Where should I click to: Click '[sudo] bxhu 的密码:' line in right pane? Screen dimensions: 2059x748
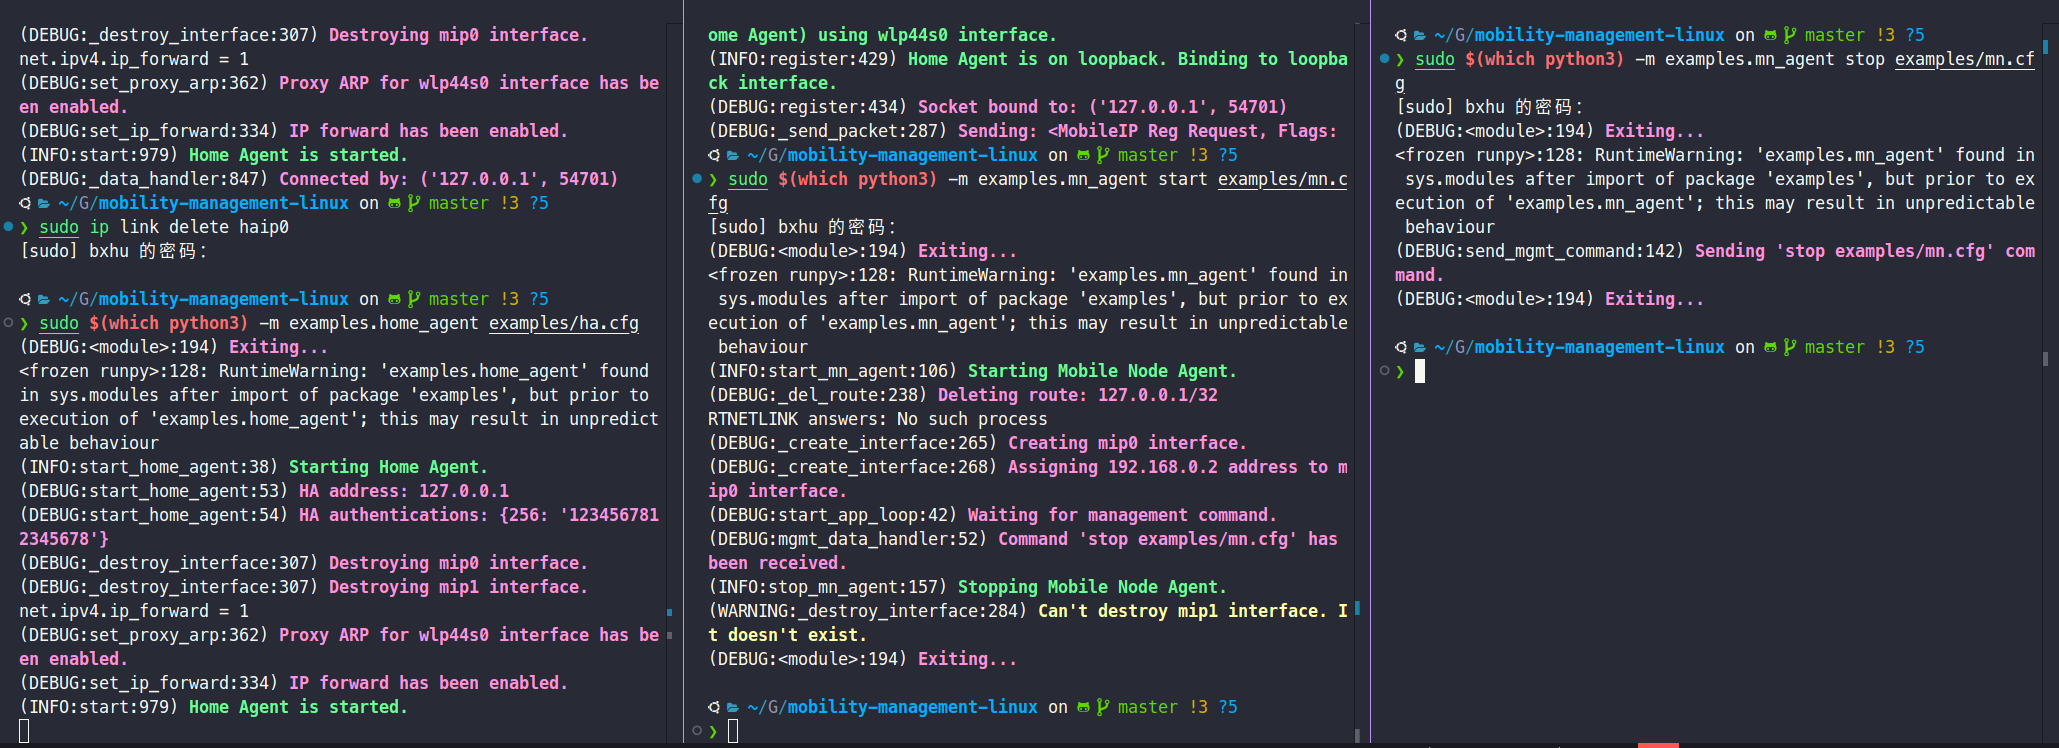(x=1490, y=107)
